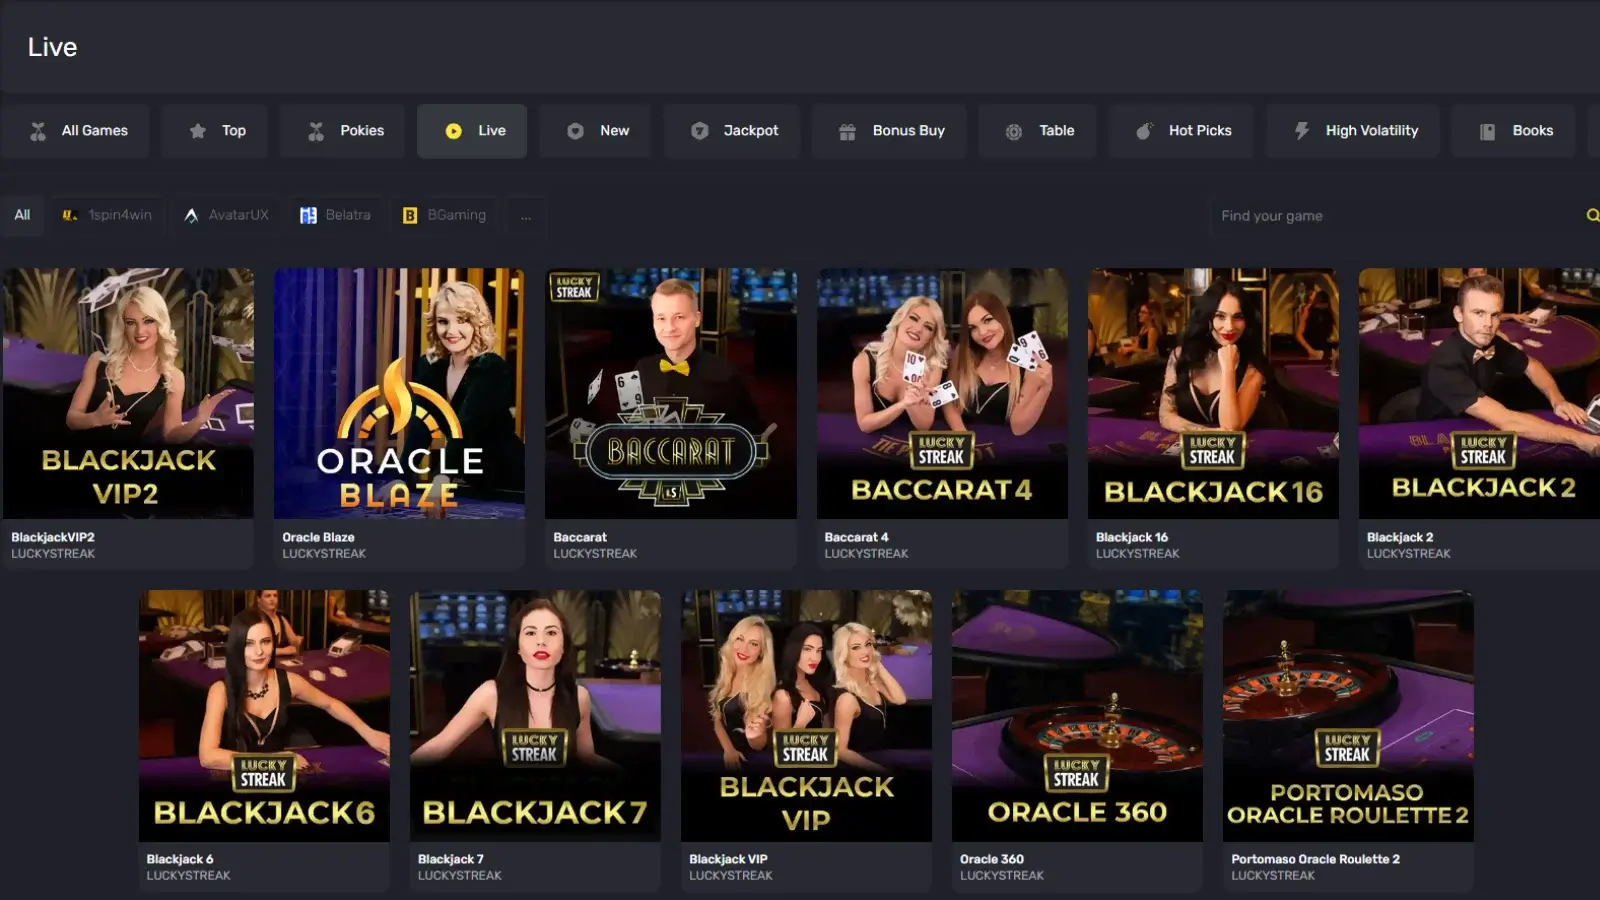Viewport: 1600px width, 900px height.
Task: Choose the Hot Picks bomb icon
Action: coord(1144,131)
